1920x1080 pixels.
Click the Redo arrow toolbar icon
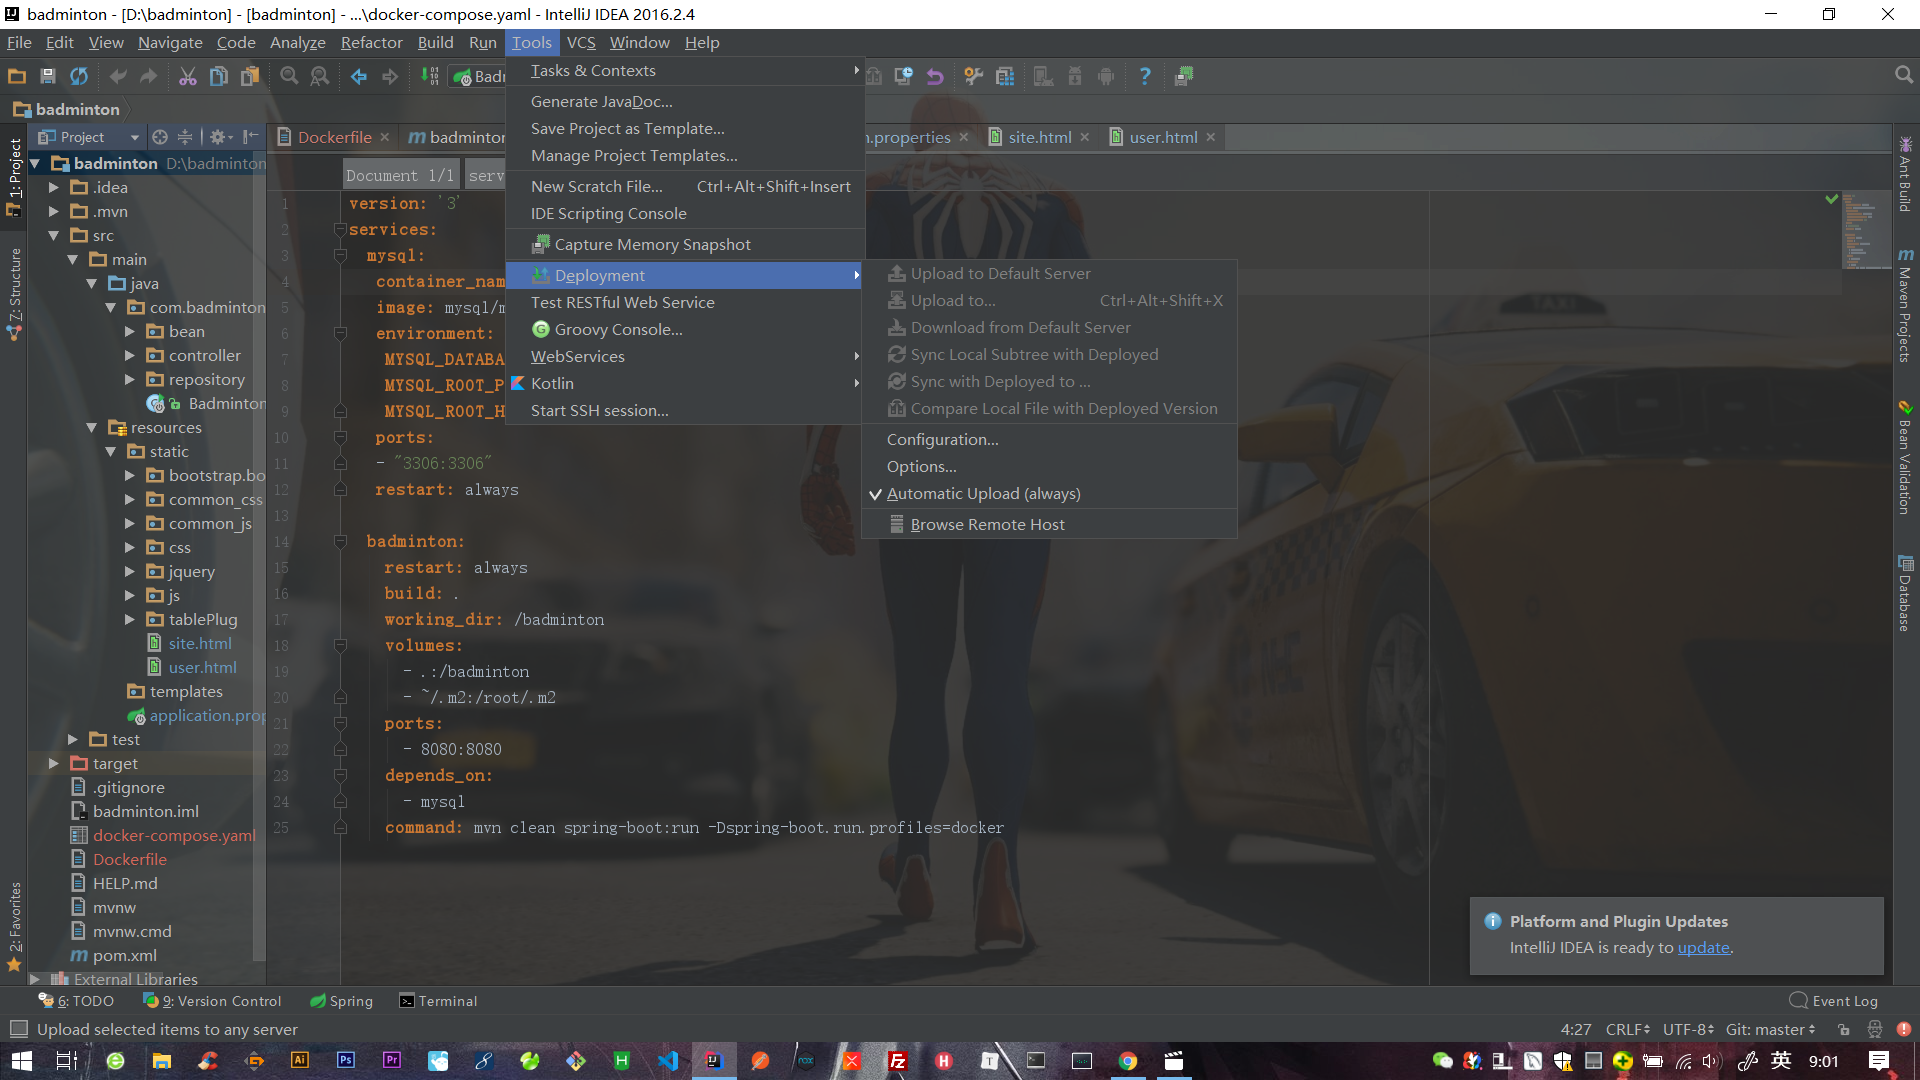coord(149,76)
